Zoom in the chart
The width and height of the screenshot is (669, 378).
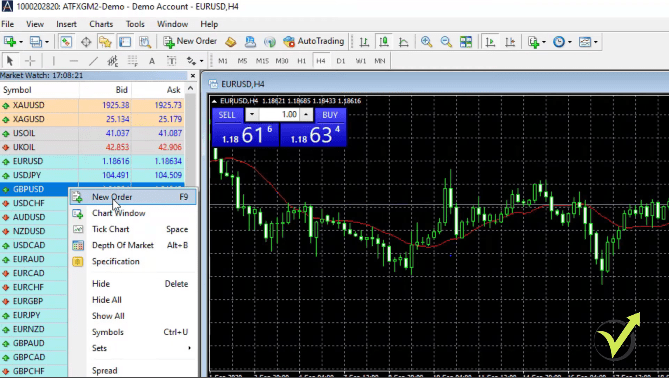426,41
